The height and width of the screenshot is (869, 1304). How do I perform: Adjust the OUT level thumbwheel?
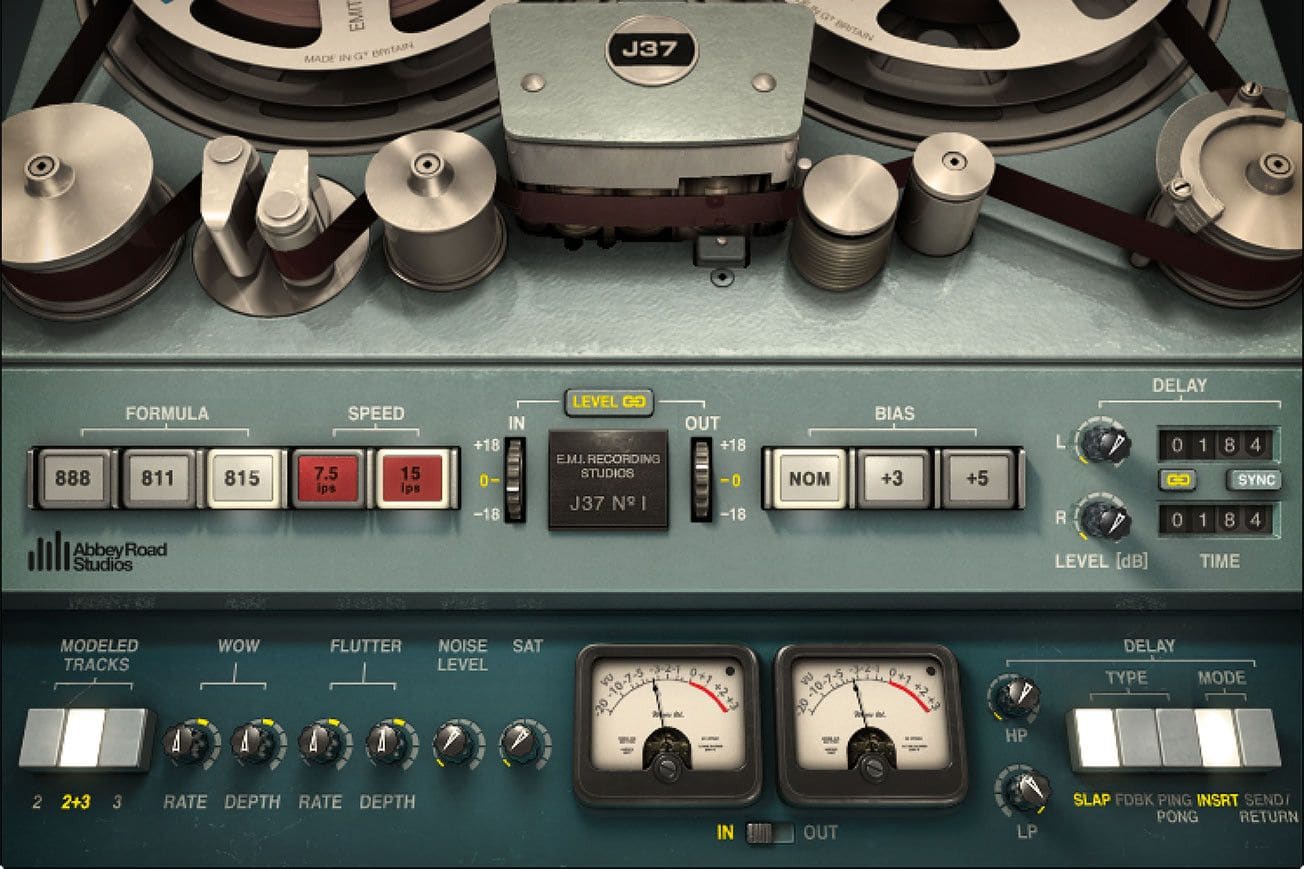[702, 479]
